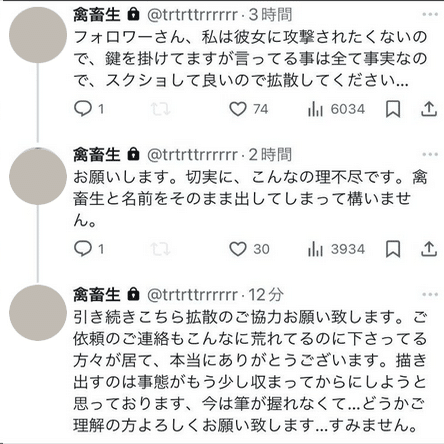This screenshot has width=444, height=444.
Task: Expand truncated first tweet ending with ellipsis
Action: (401, 81)
